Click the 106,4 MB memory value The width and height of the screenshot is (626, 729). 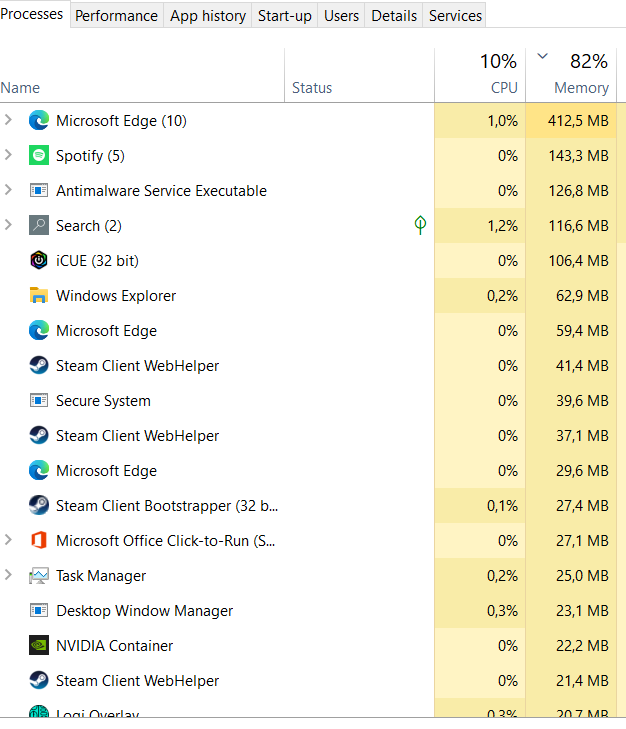click(578, 261)
